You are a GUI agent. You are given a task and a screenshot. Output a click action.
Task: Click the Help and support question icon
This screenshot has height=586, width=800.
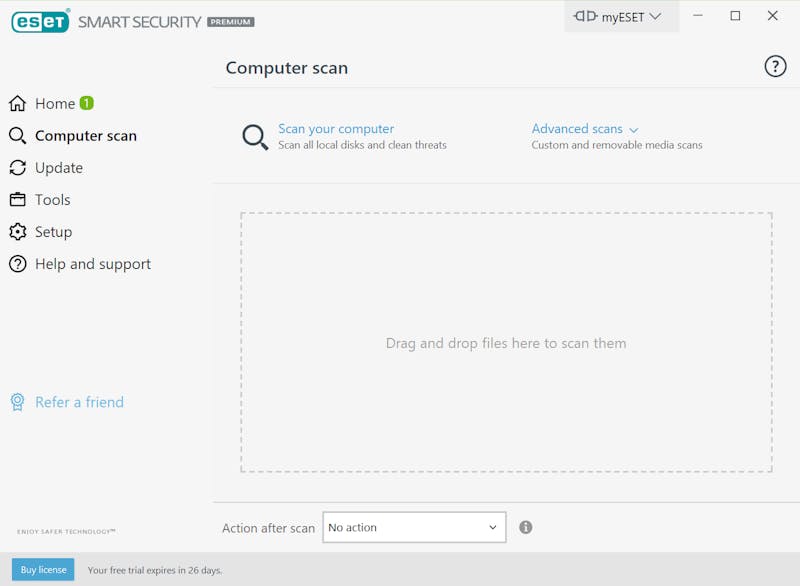[x=17, y=264]
